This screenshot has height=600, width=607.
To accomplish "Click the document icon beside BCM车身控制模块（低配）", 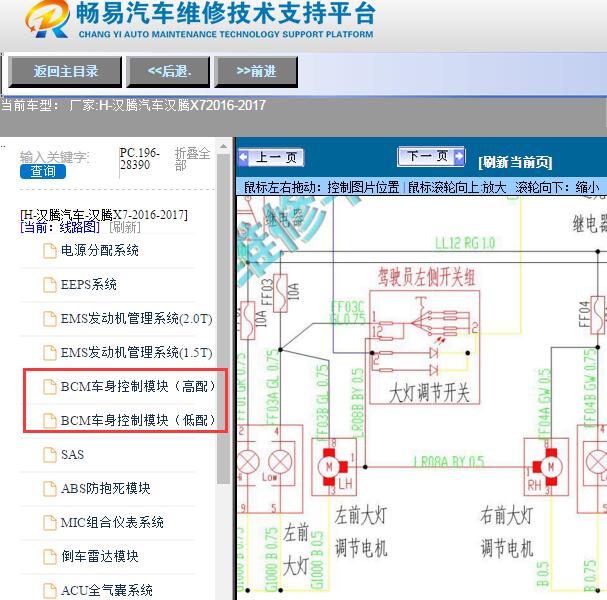I will 50,420.
